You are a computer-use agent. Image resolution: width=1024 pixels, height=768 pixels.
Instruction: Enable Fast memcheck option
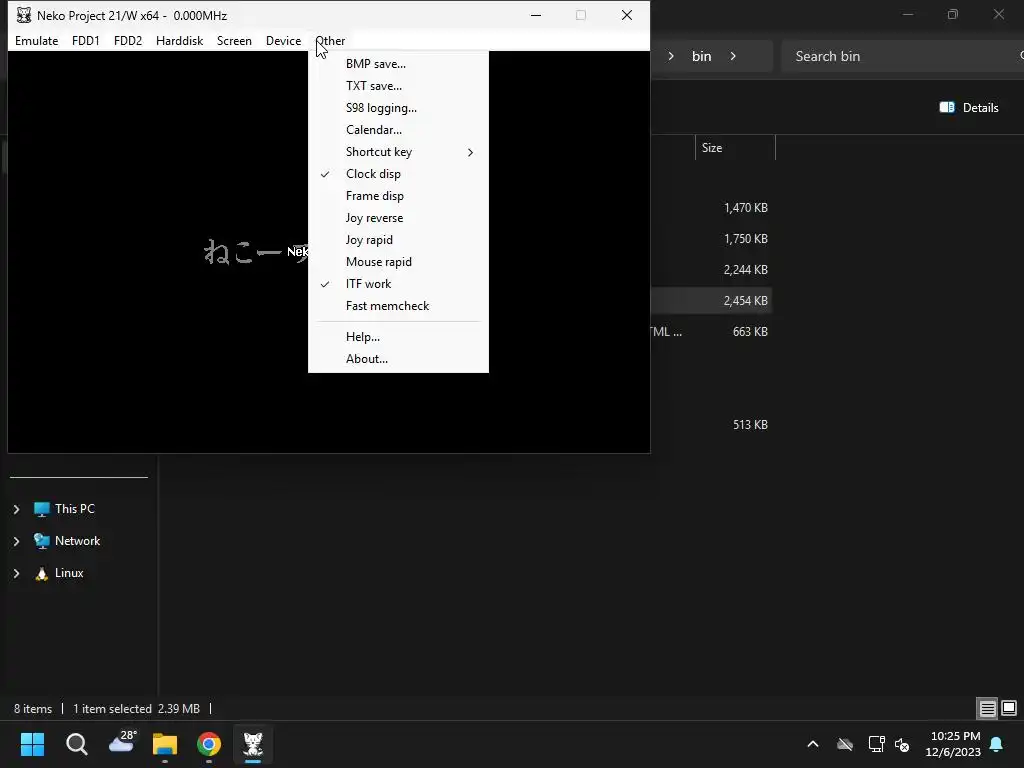(x=398, y=306)
